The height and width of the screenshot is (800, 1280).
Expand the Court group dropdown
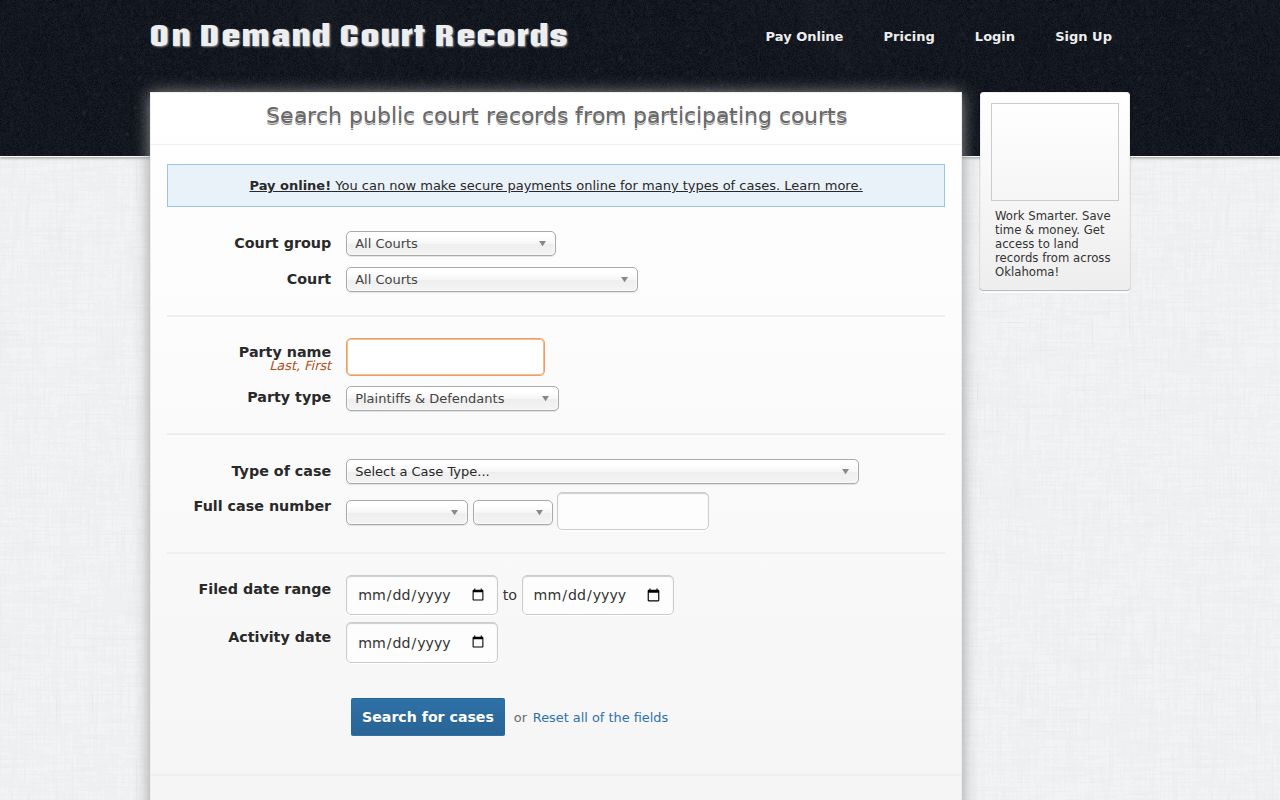pyautogui.click(x=450, y=244)
